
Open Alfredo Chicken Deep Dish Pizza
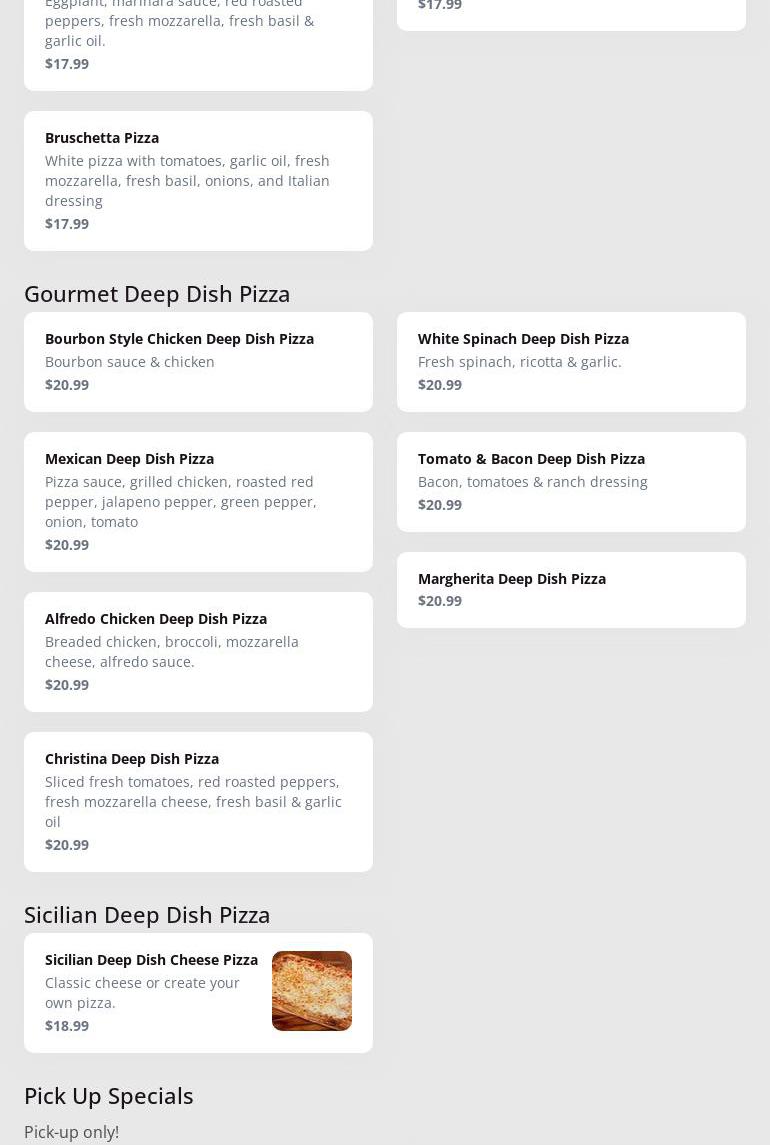click(198, 652)
